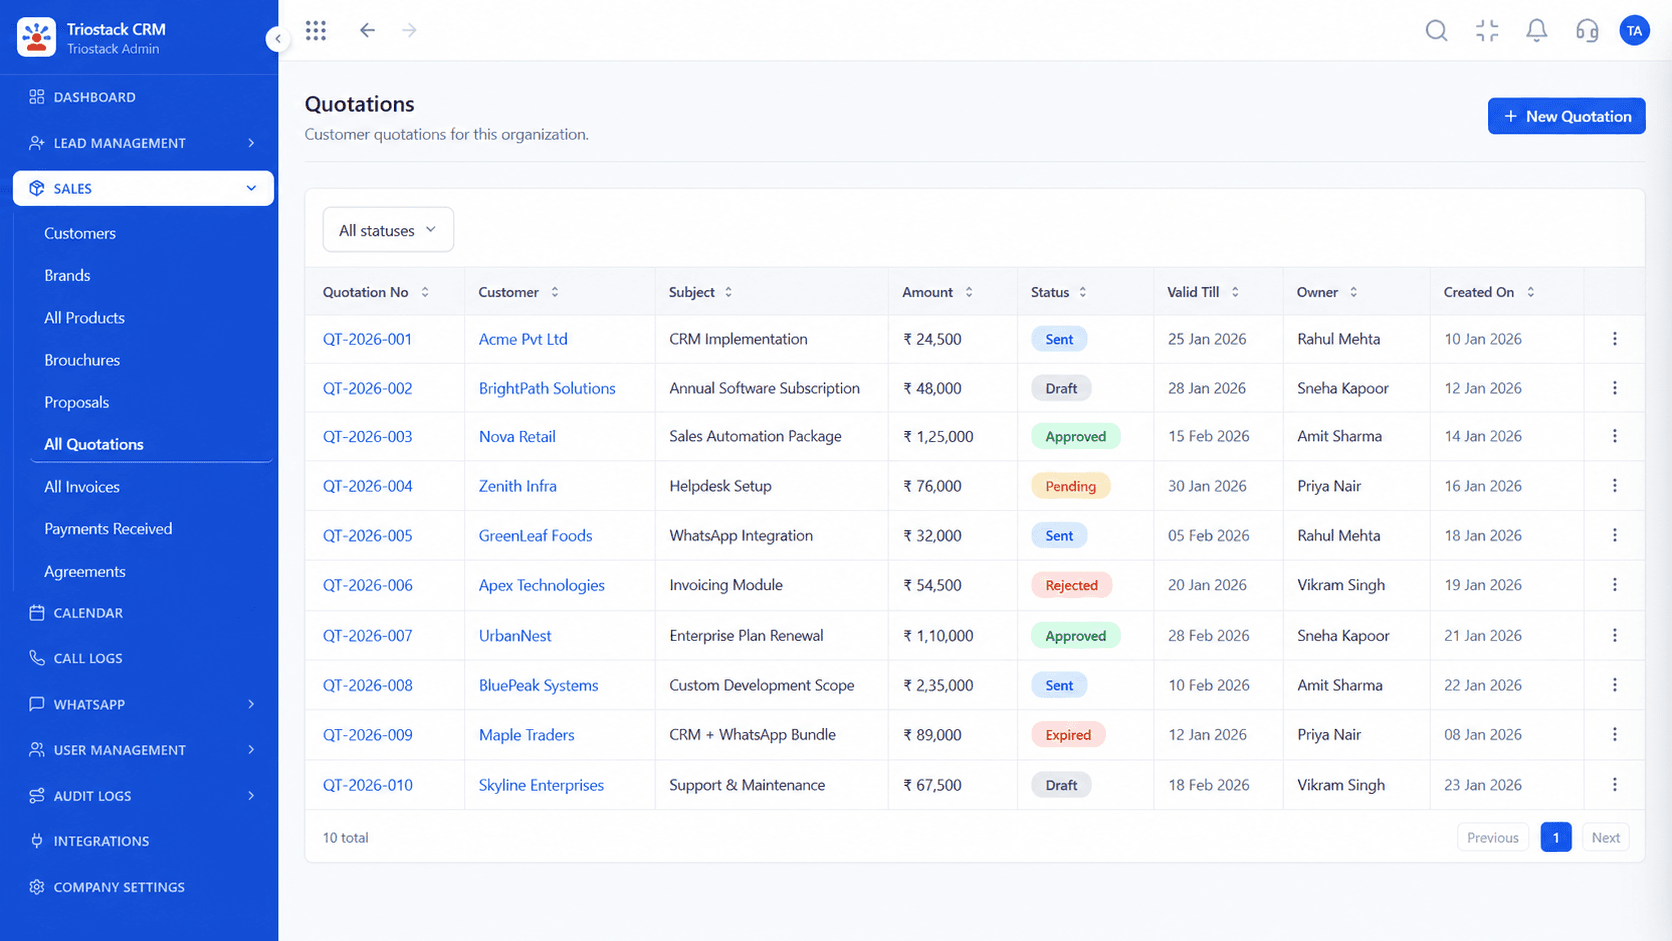
Task: Exit fullscreen using the collapse icon
Action: (1487, 30)
